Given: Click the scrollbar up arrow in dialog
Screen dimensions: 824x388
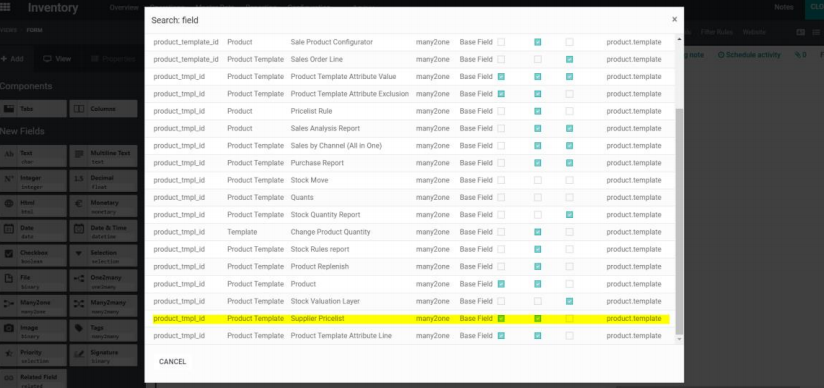Looking at the screenshot, I should (x=679, y=39).
